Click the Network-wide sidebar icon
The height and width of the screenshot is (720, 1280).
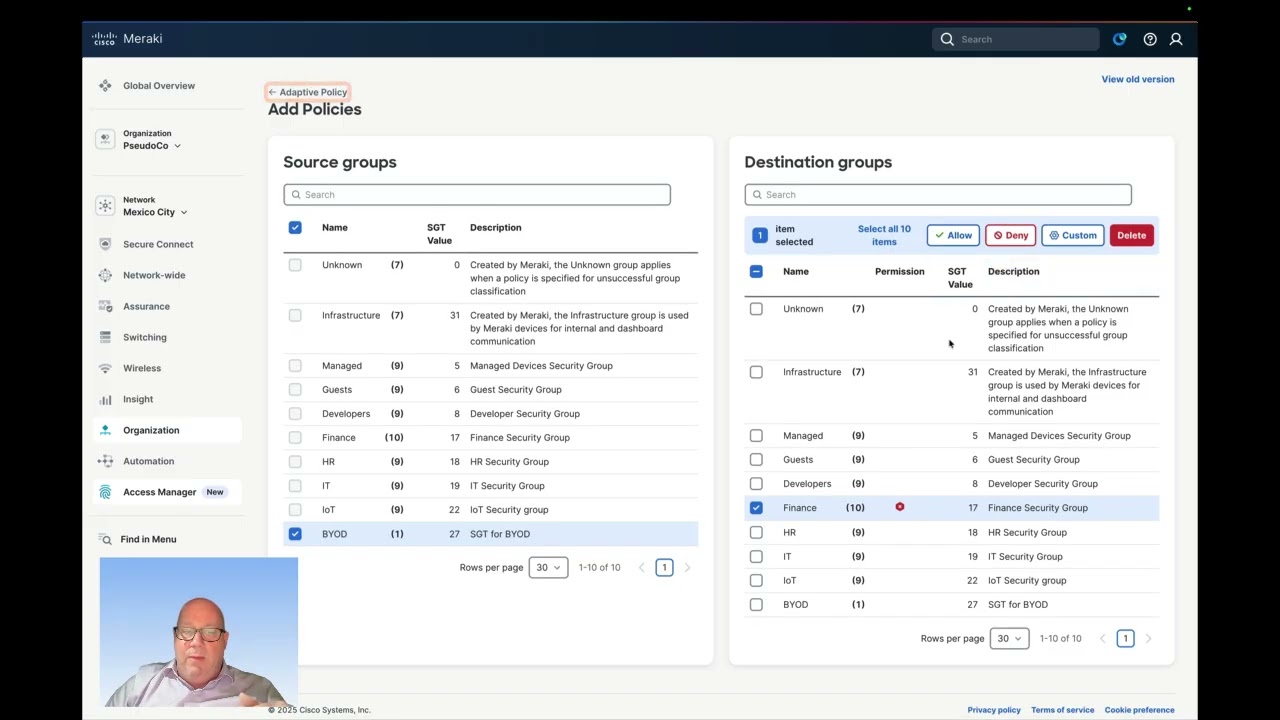105,275
